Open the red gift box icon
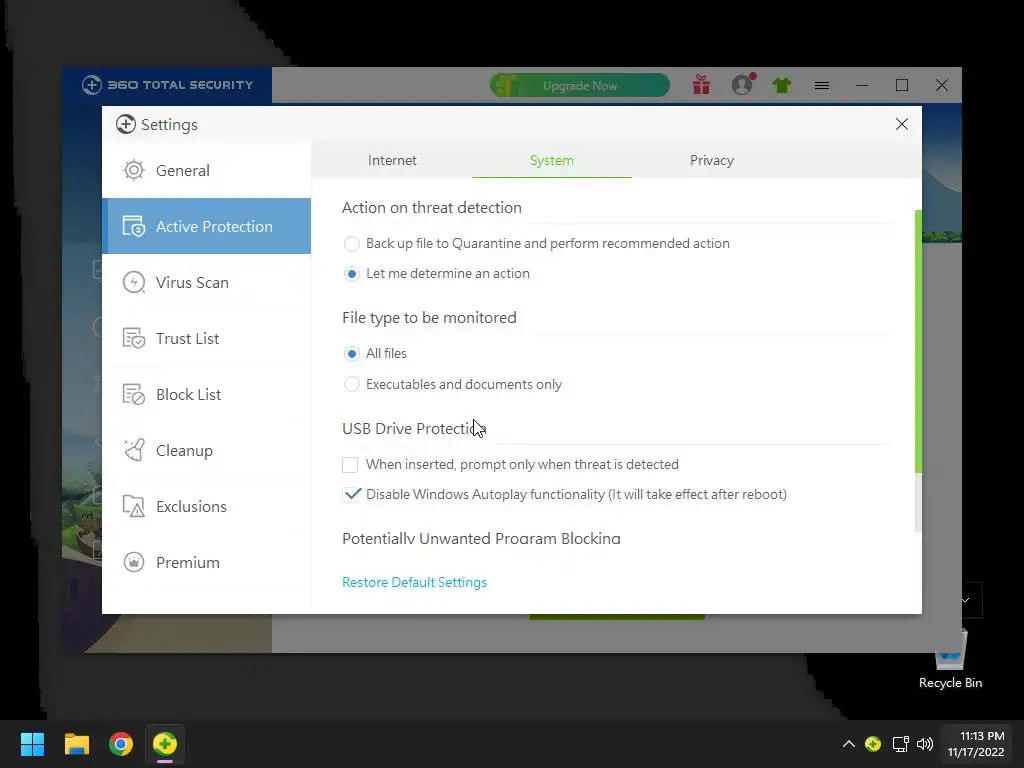Screen dimensions: 1024x768 click(701, 85)
